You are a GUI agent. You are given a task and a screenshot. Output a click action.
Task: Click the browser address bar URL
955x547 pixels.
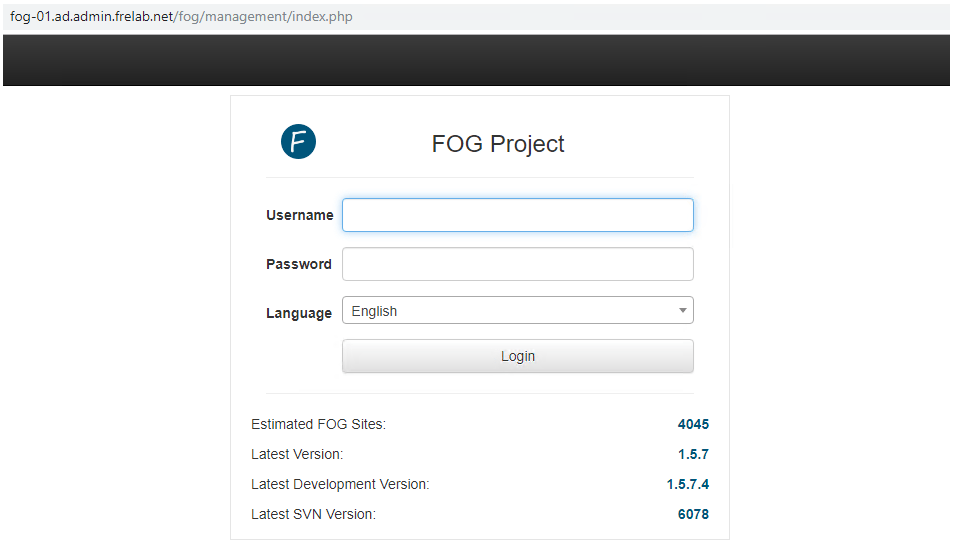pyautogui.click(x=181, y=16)
